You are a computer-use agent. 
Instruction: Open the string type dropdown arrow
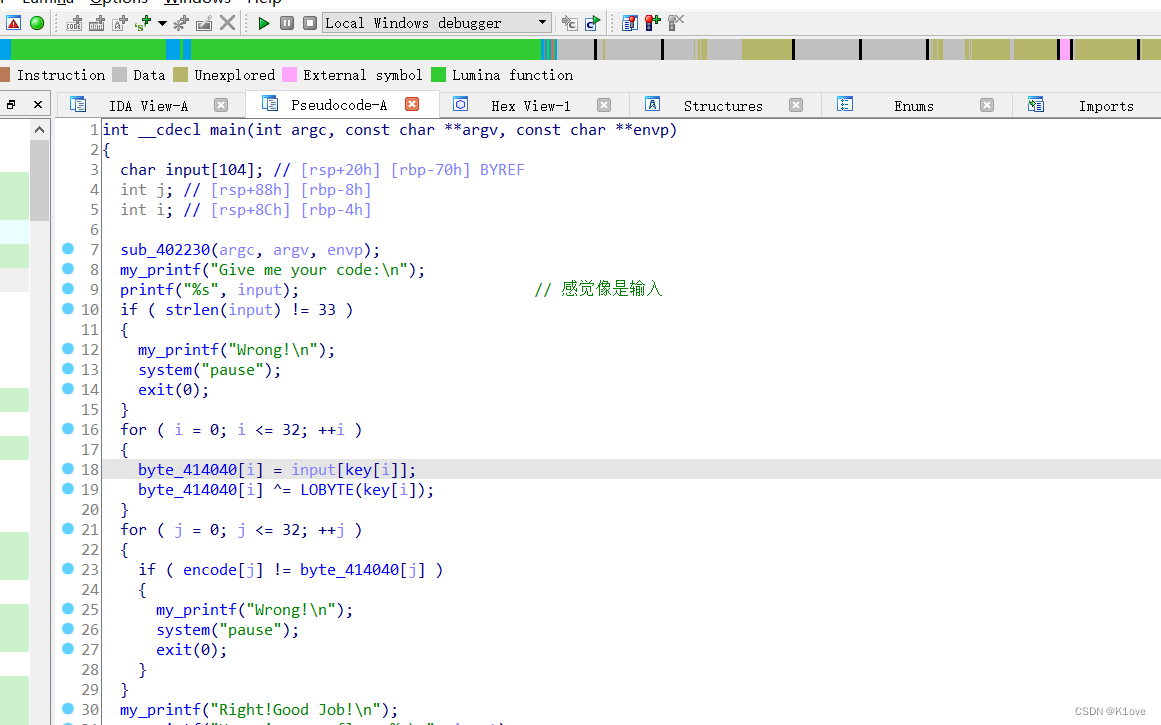pos(160,23)
